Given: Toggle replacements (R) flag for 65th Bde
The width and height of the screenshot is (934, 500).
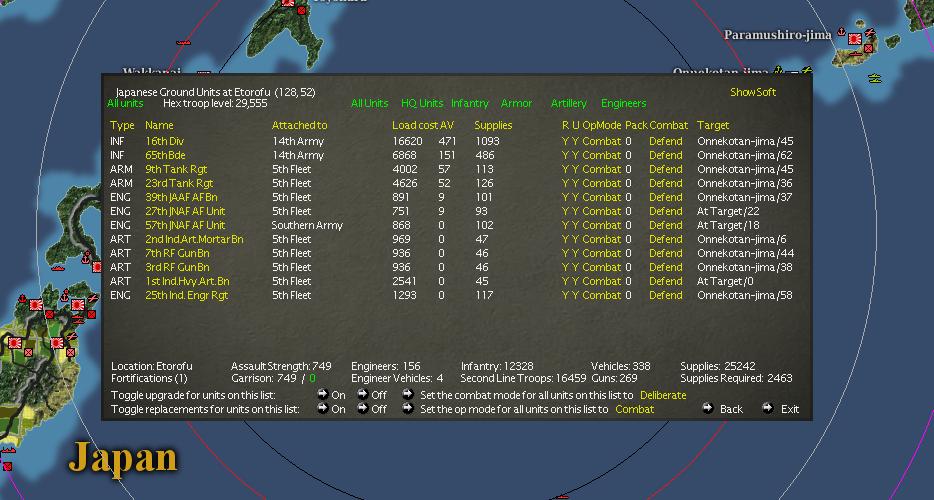Looking at the screenshot, I should coord(565,155).
